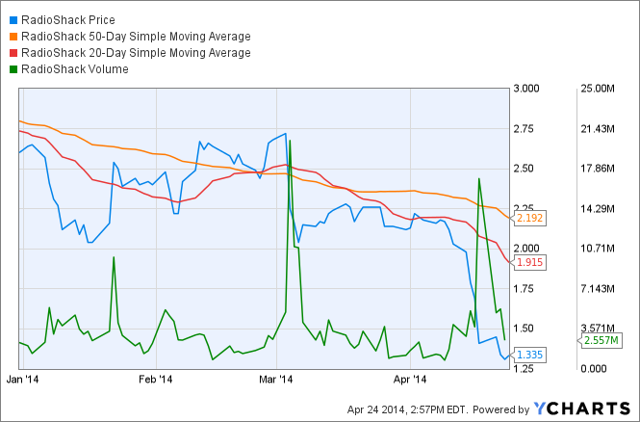
Task: Select the RadioShack Volume legend label
Action: pos(75,69)
